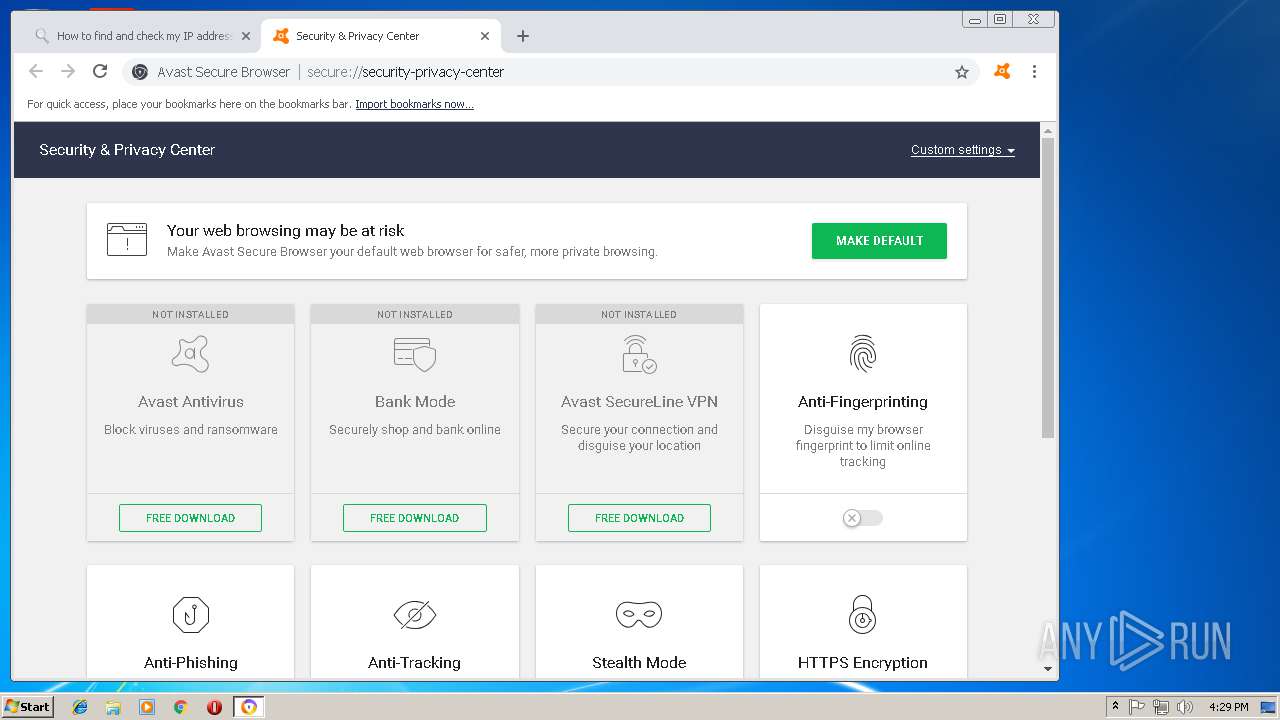Click the browser risk warning window icon
Viewport: 1280px width, 720px height.
(x=127, y=240)
